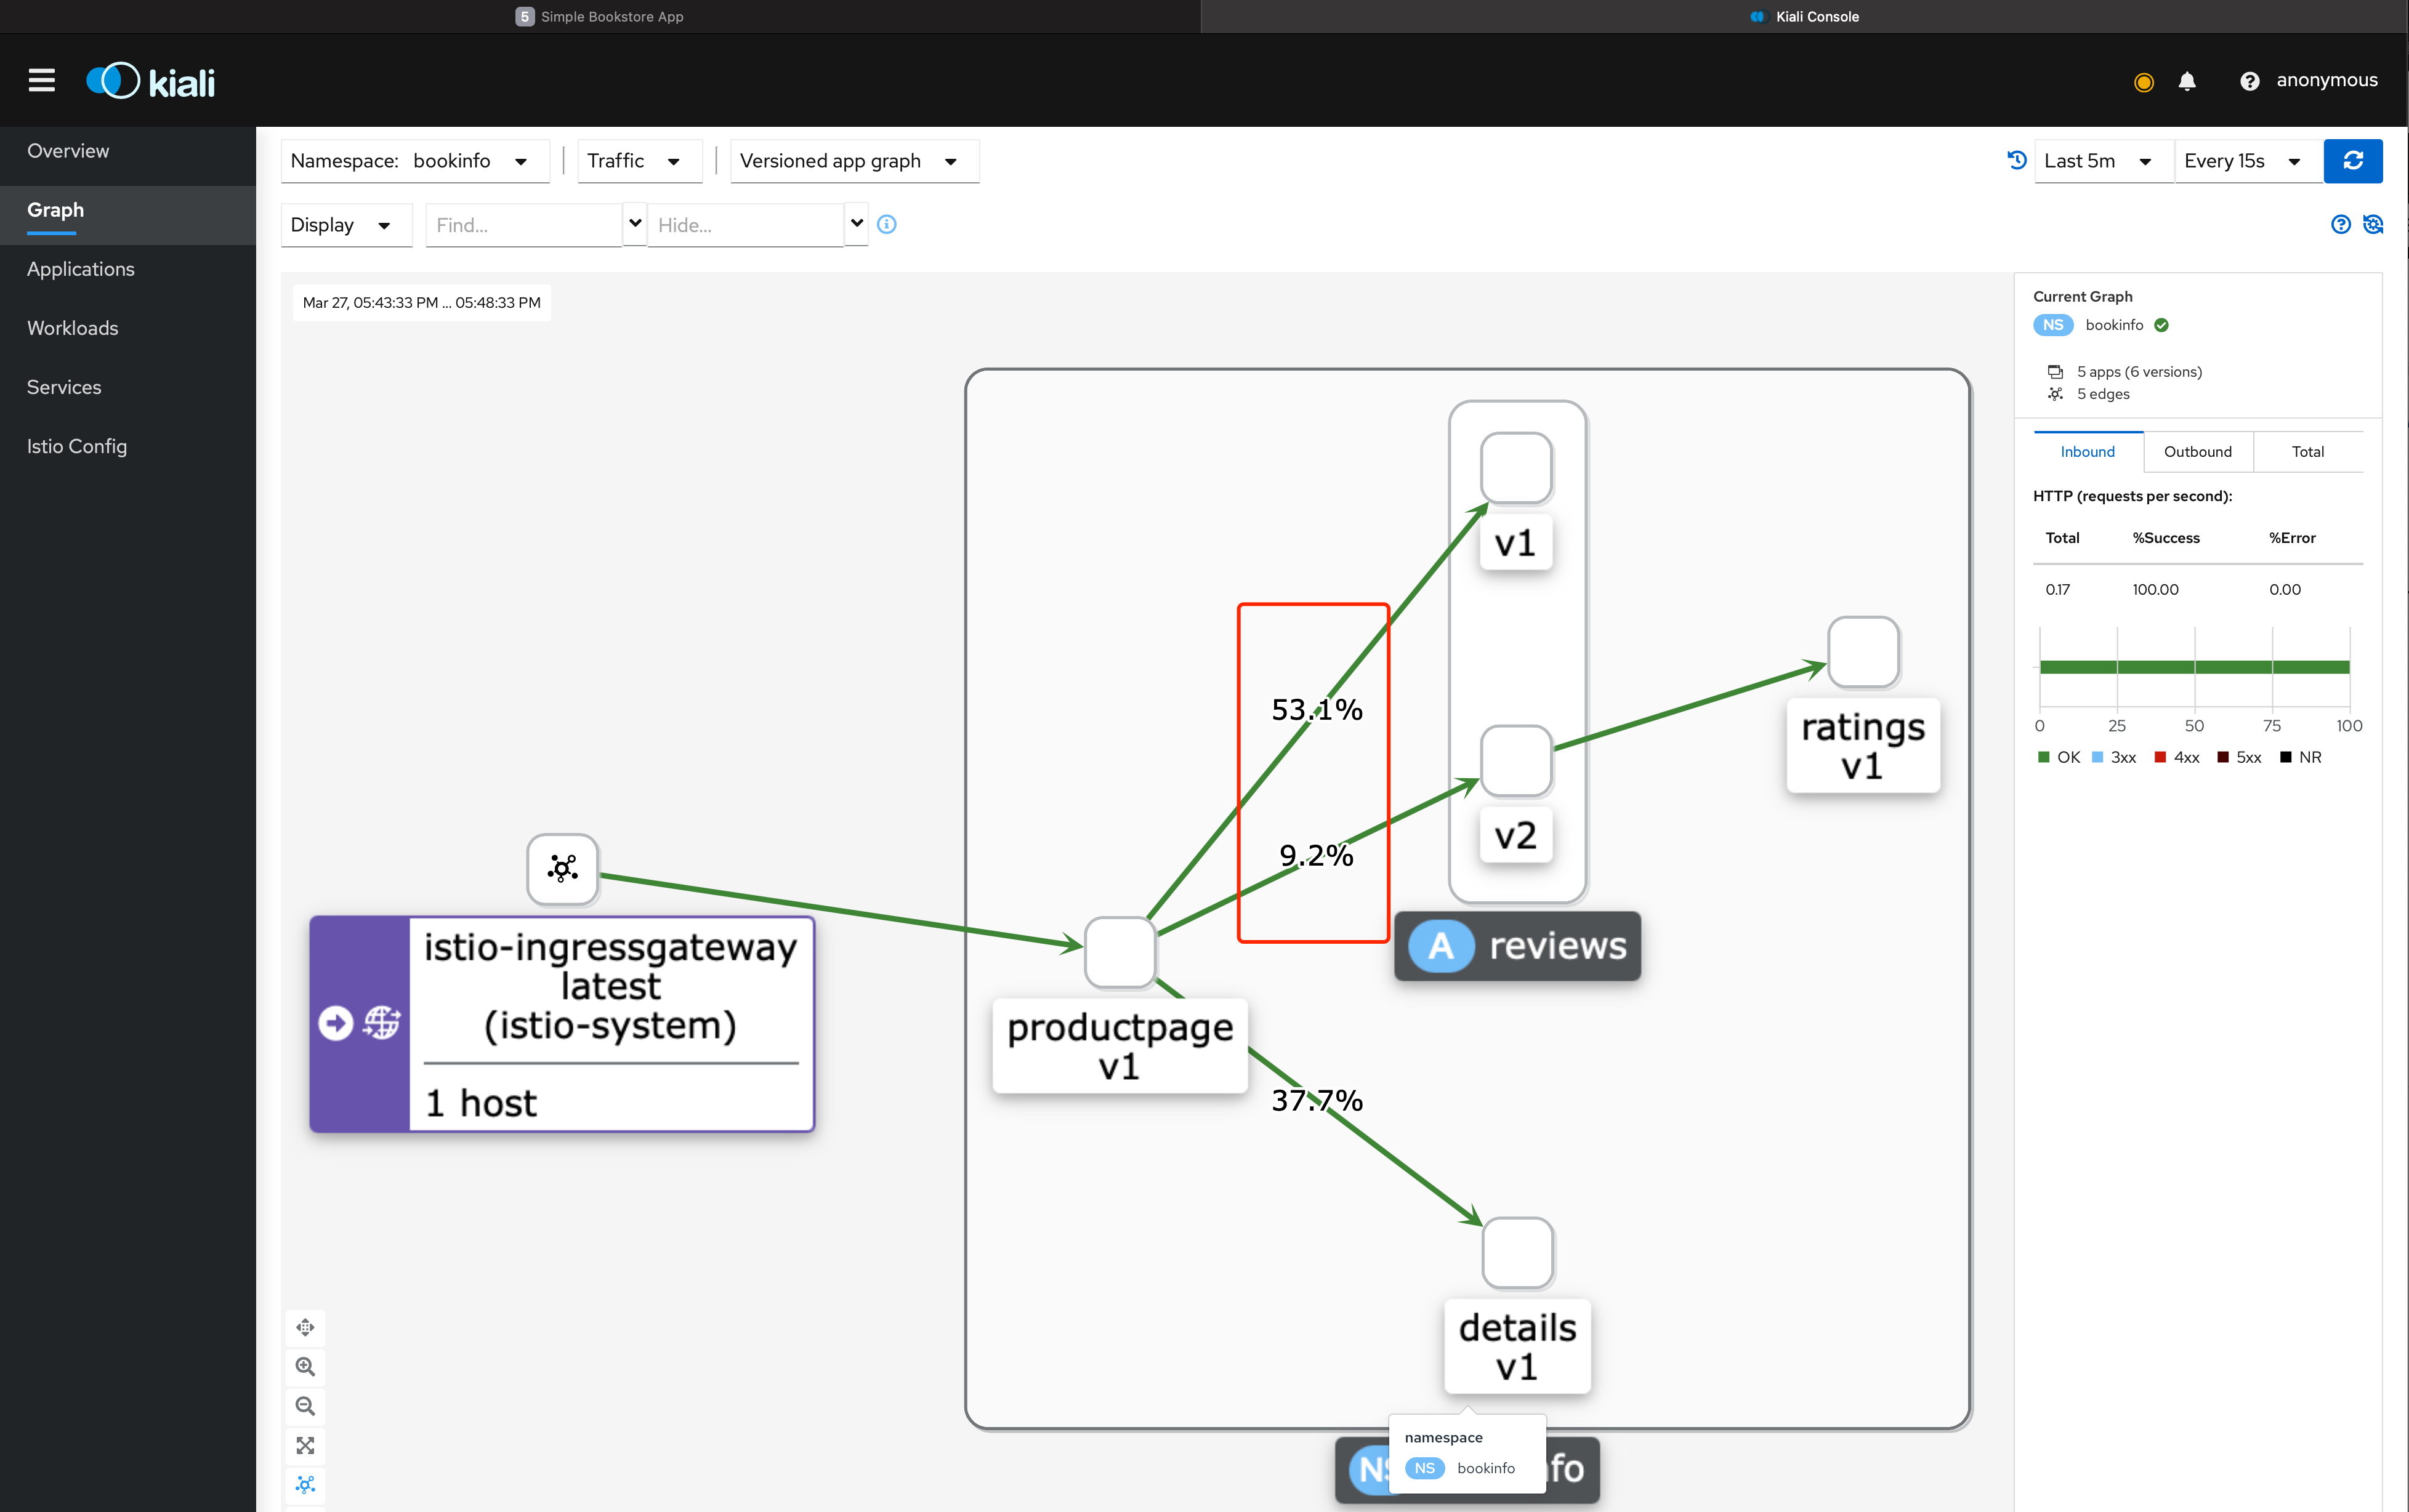Click the '5 apps (6 versions)' summary text
This screenshot has height=1512, width=2409.
[x=2139, y=372]
